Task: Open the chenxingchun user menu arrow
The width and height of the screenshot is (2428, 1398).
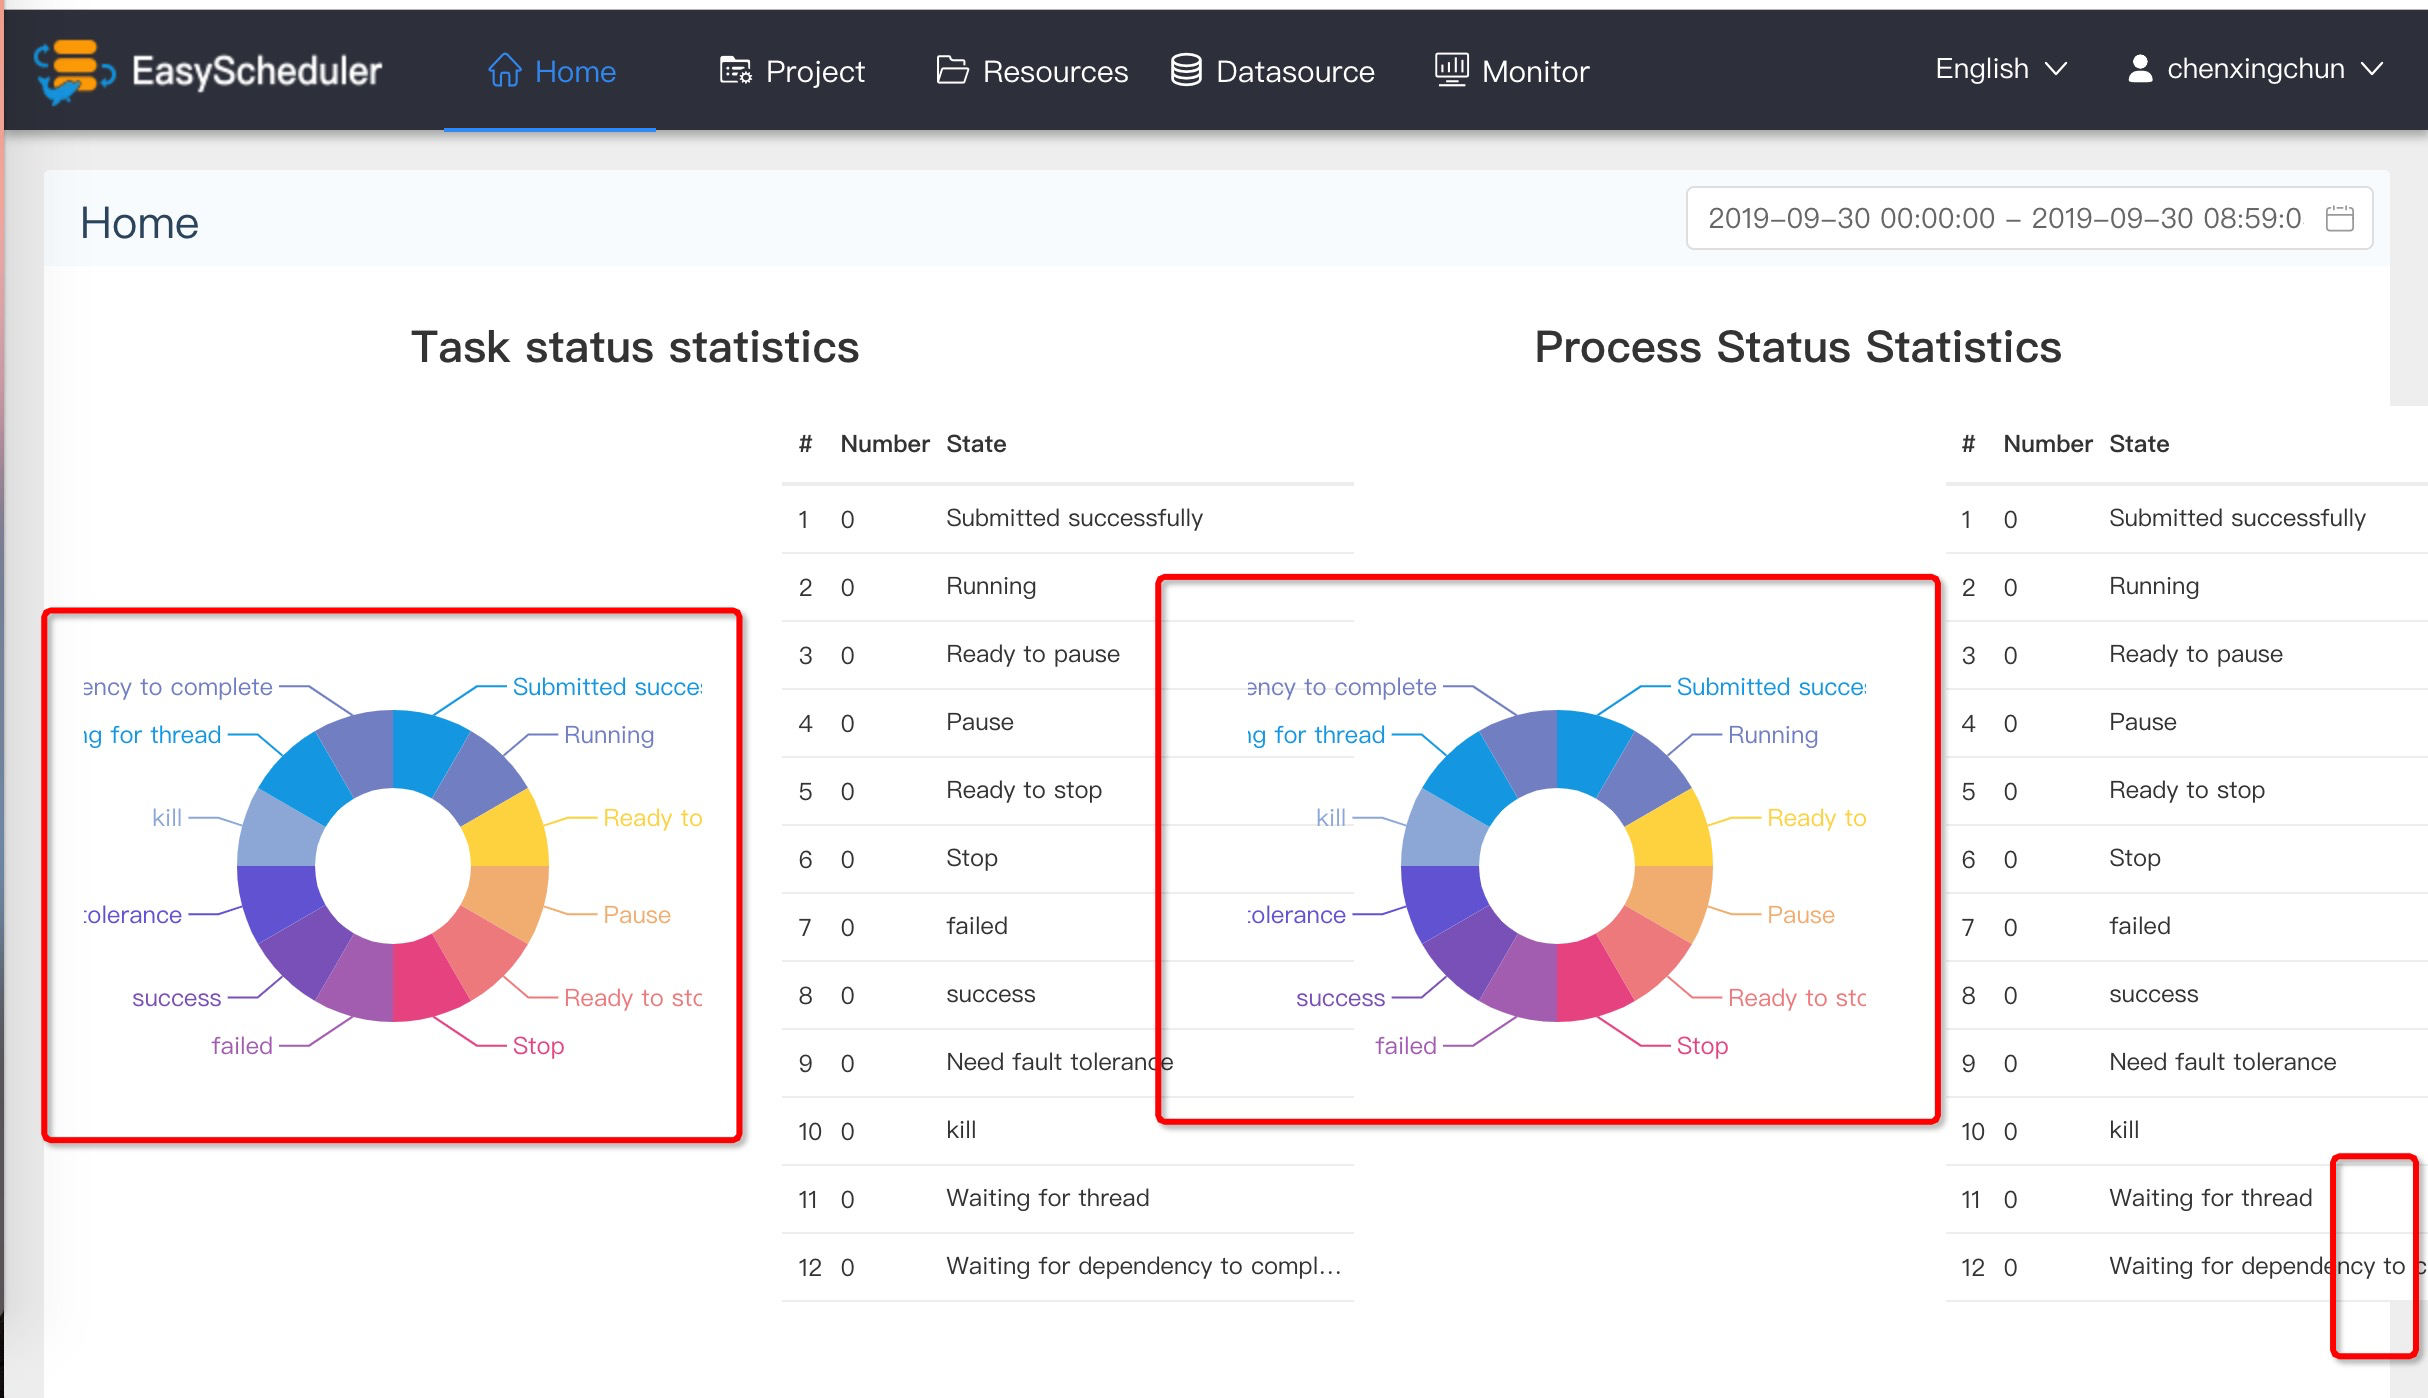Action: (2373, 69)
